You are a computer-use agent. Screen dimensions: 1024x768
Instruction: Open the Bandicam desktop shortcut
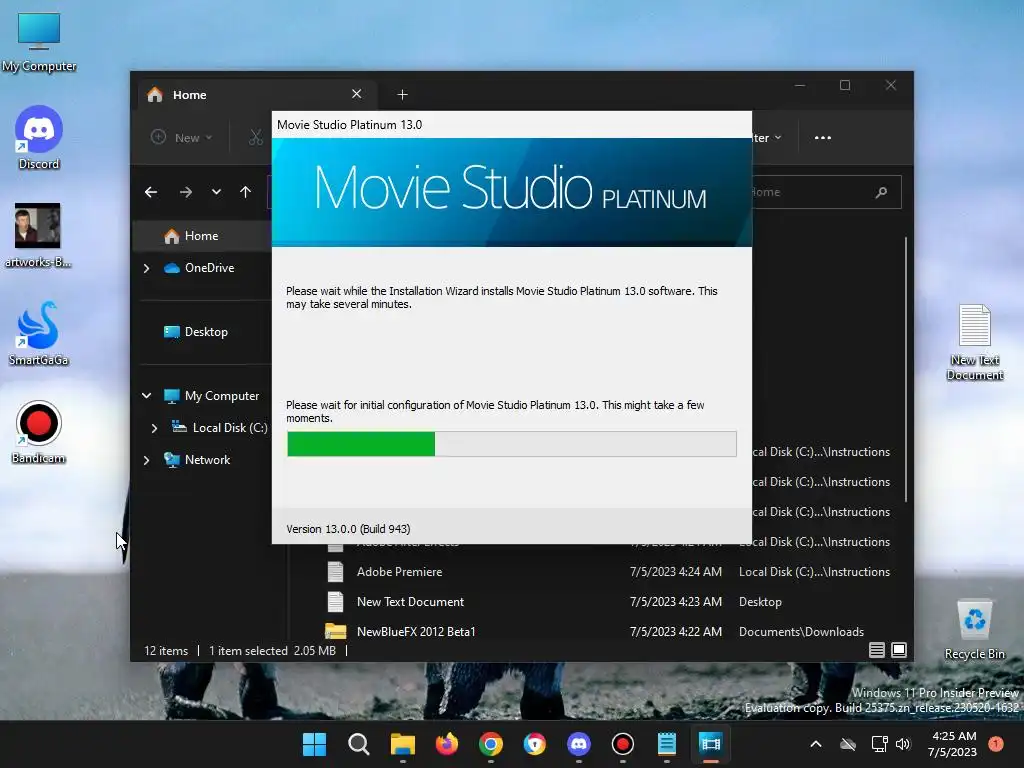(x=38, y=432)
